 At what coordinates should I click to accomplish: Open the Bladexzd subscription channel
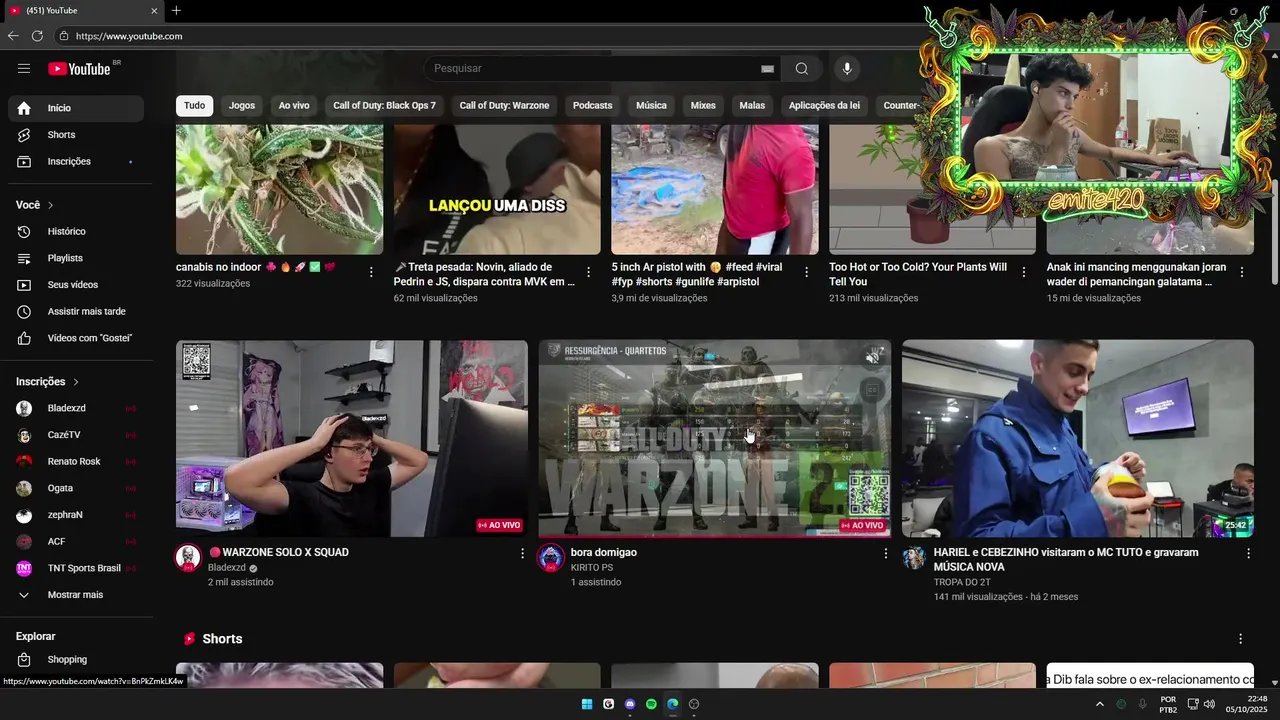76,408
